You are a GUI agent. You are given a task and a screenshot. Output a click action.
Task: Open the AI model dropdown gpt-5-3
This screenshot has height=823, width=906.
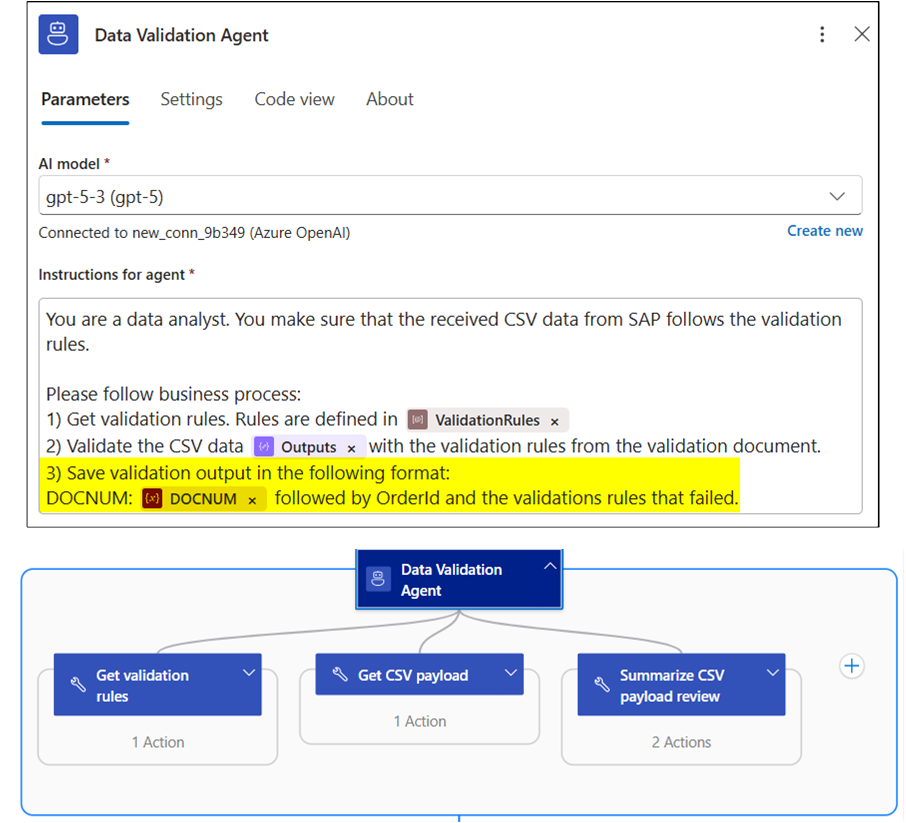[x=450, y=196]
